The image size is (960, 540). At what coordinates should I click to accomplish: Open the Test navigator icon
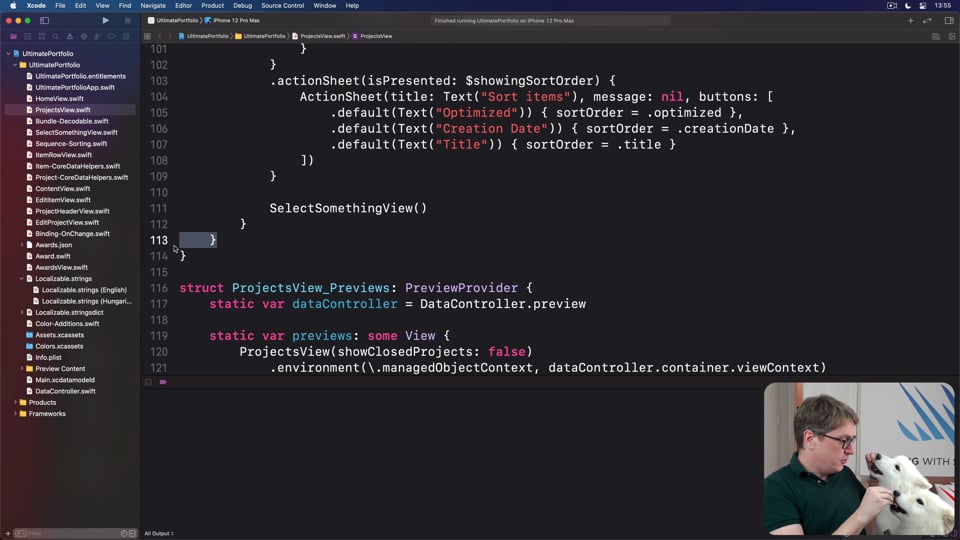coord(84,36)
